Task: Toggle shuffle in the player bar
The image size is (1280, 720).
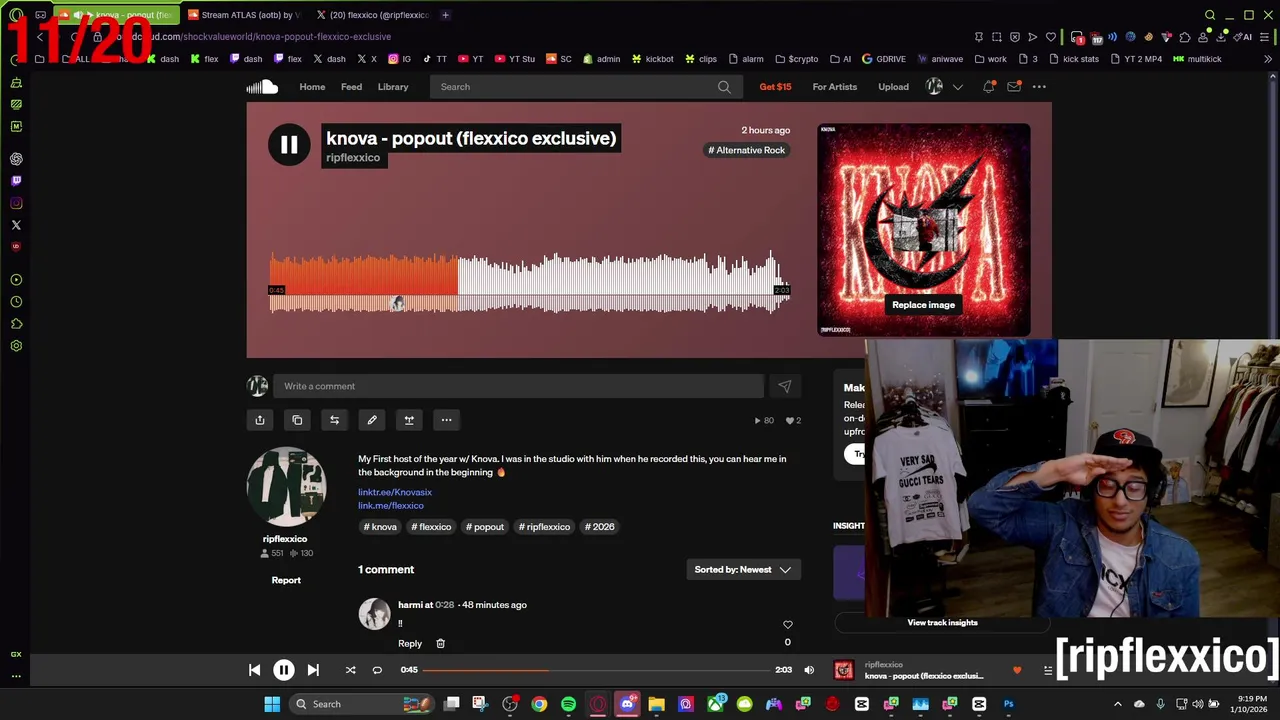Action: [x=350, y=670]
